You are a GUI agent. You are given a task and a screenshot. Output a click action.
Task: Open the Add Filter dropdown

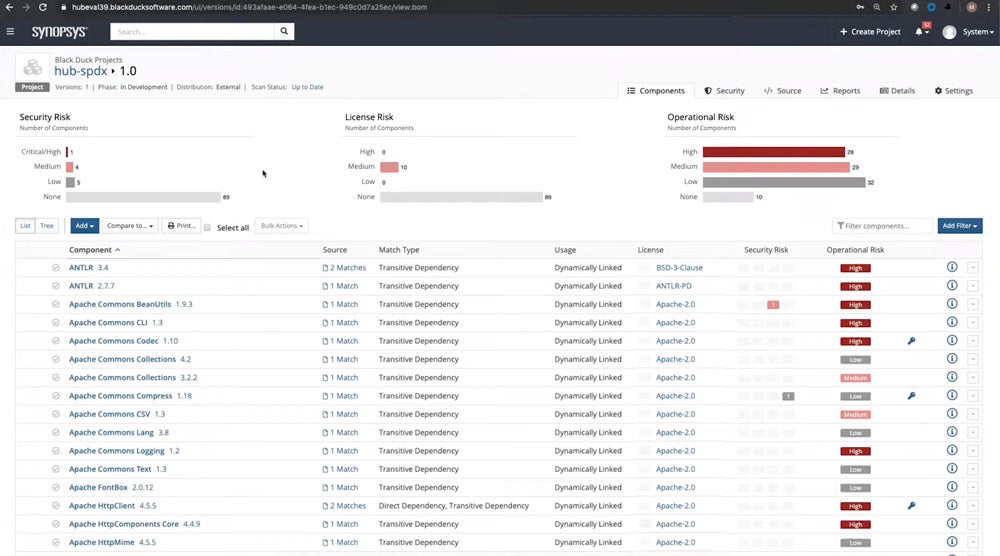960,226
